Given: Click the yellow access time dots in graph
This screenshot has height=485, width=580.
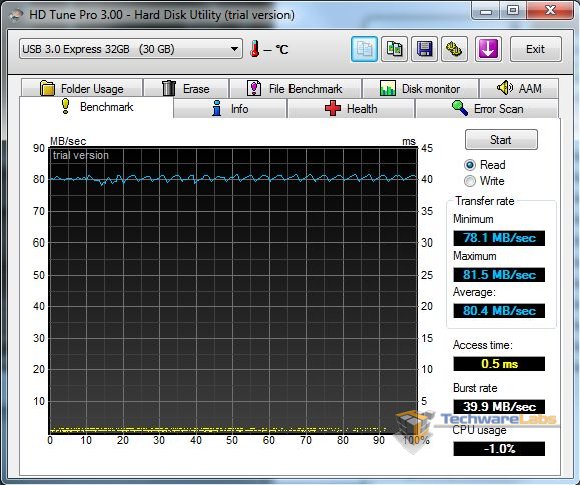Looking at the screenshot, I should tap(218, 430).
